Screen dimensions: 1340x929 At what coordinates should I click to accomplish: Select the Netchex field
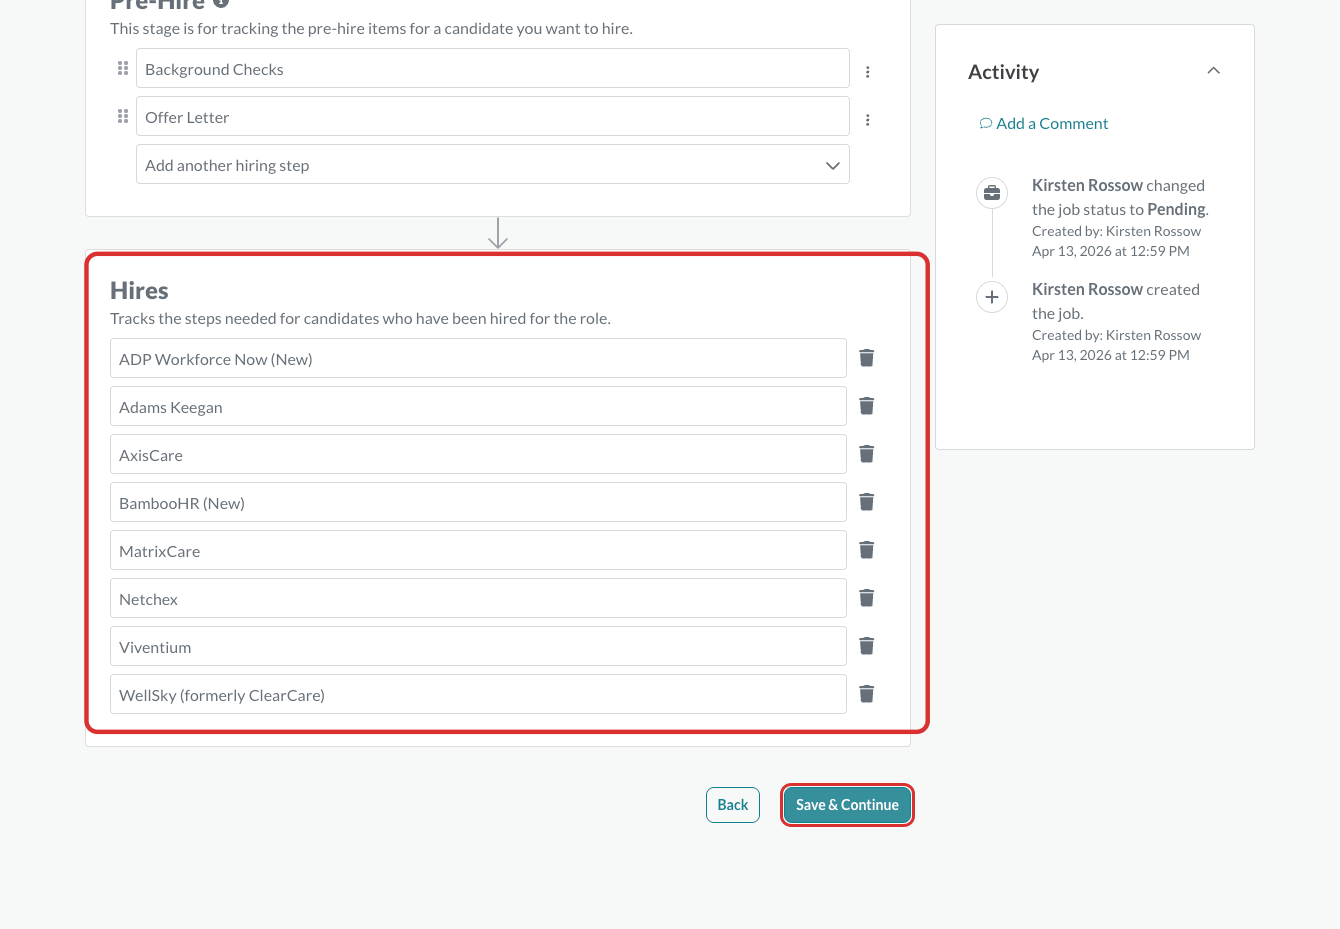coord(478,599)
